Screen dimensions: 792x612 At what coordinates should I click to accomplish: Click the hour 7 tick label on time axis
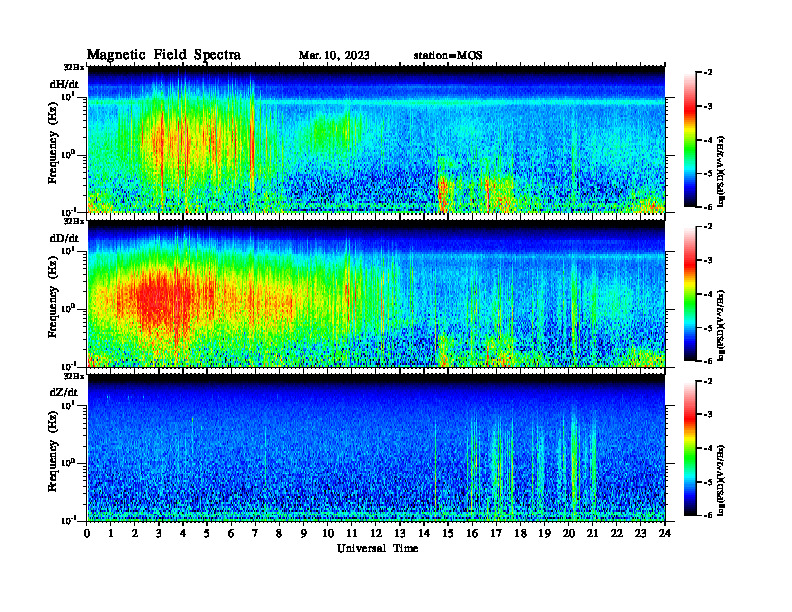(x=256, y=533)
